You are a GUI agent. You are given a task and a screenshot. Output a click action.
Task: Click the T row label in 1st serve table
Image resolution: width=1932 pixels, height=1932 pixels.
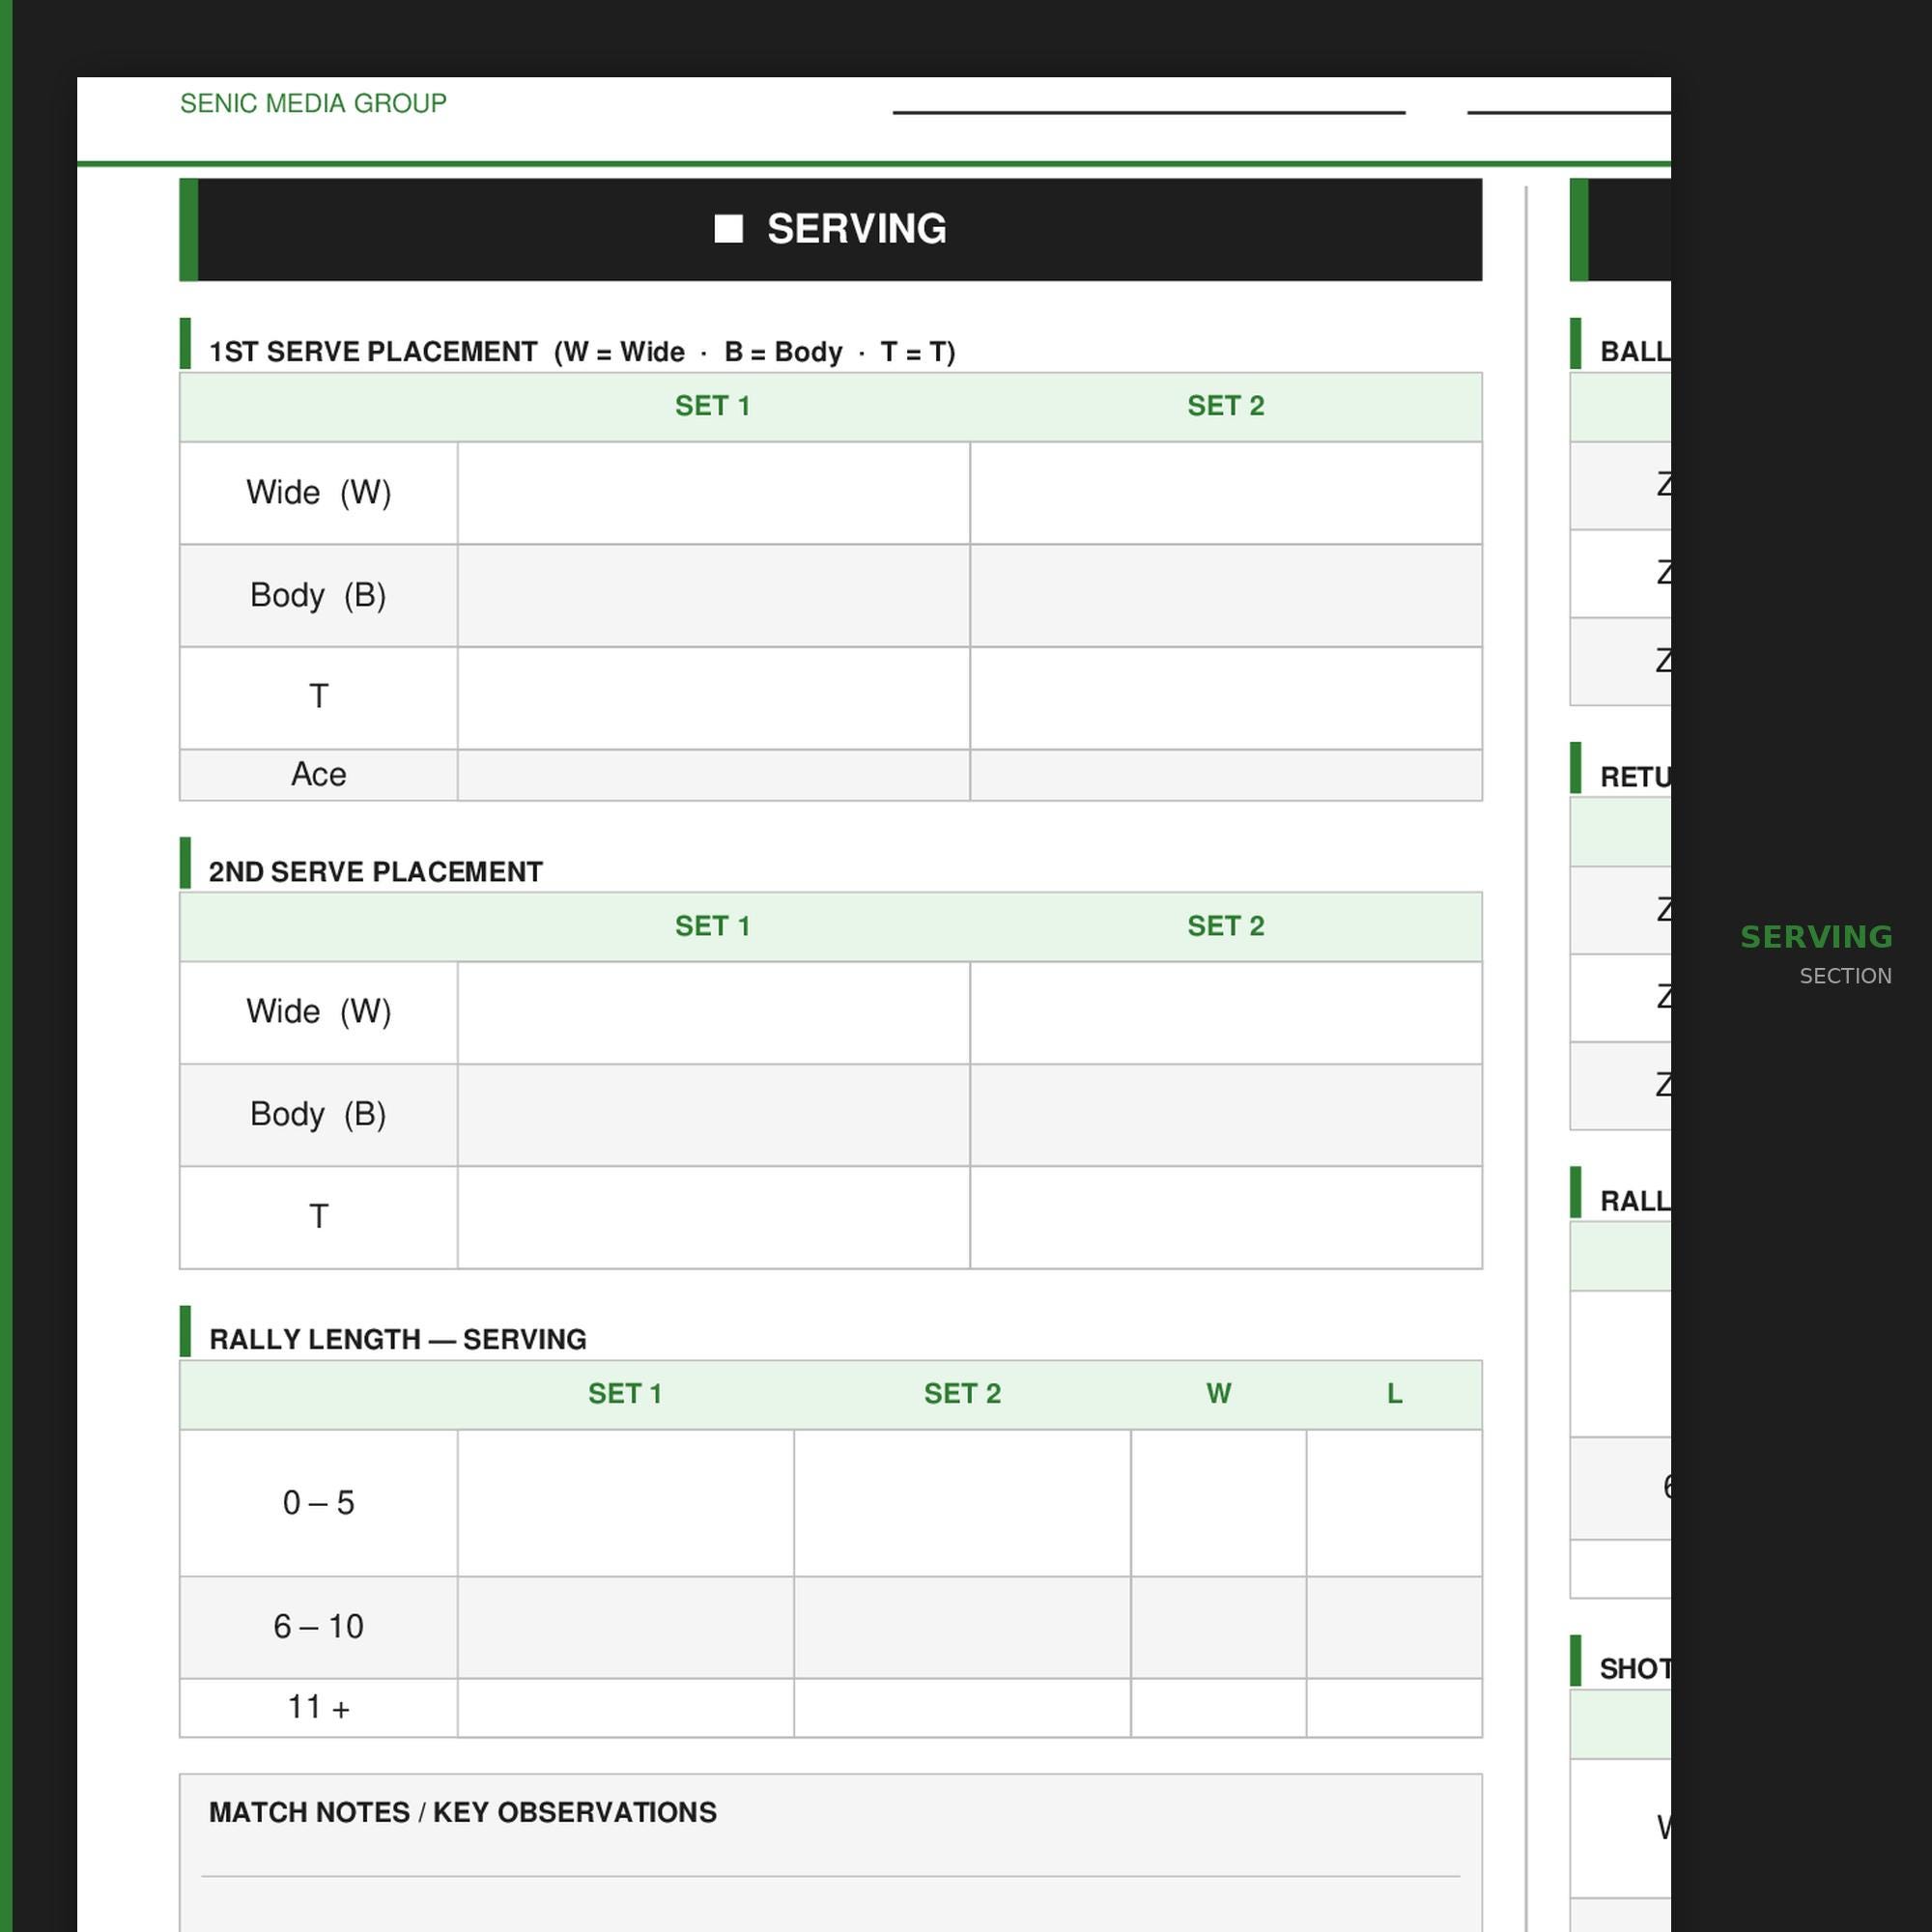pos(319,696)
